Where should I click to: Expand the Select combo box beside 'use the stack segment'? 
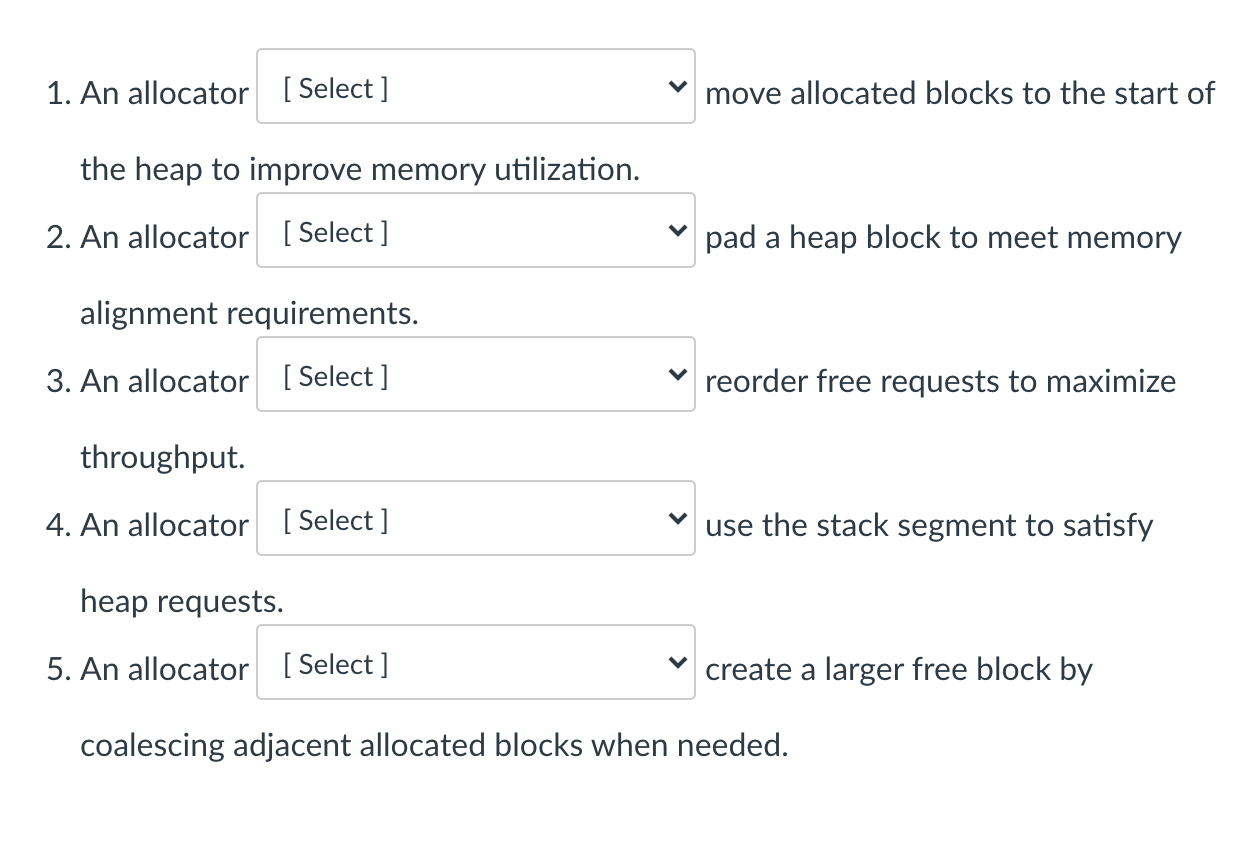475,518
